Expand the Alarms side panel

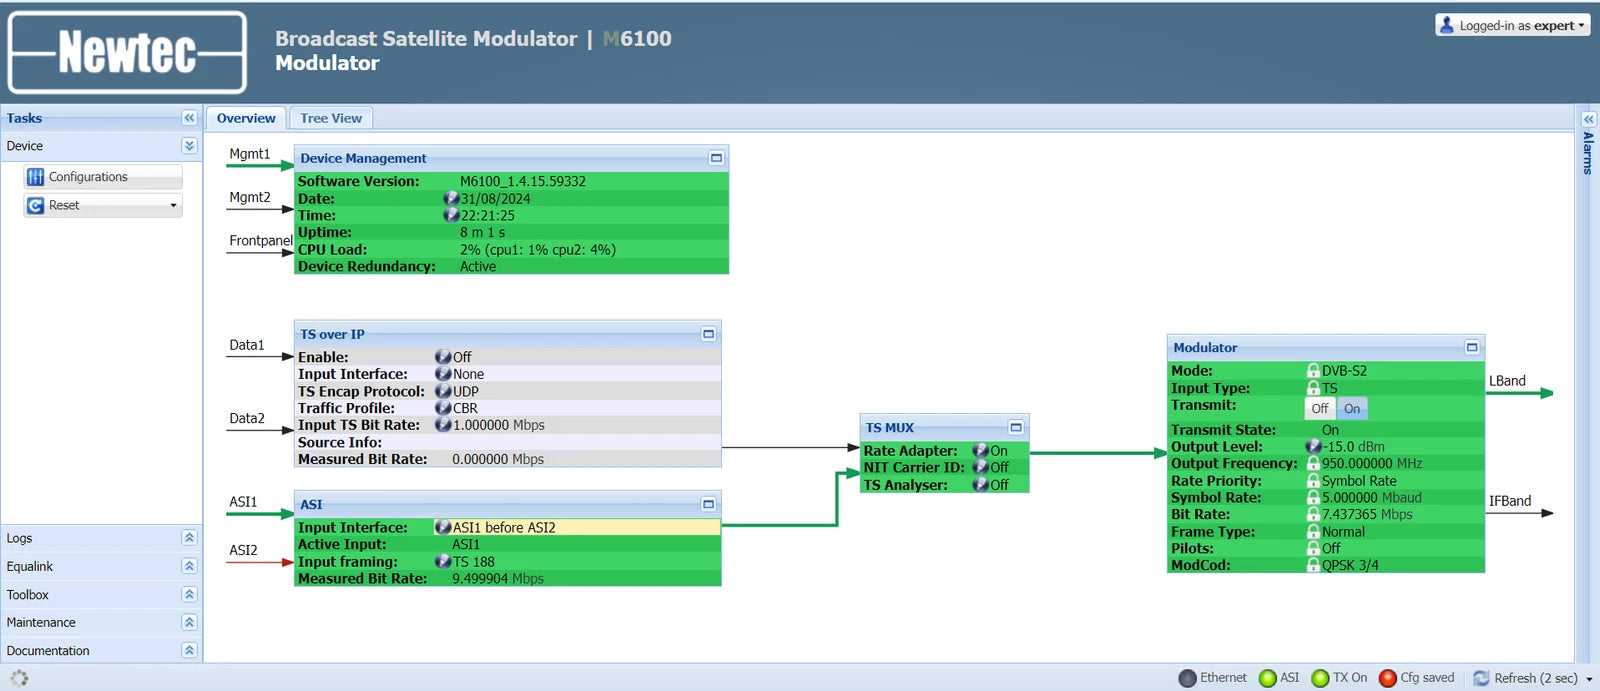1588,119
